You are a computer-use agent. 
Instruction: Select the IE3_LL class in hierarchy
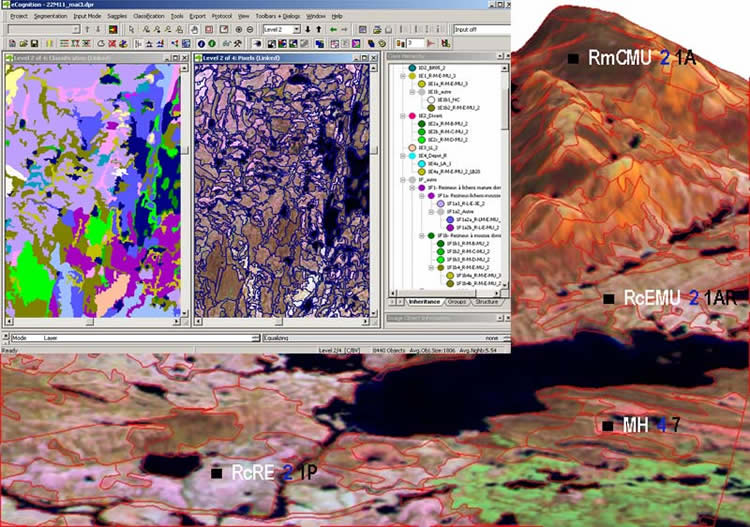[x=429, y=148]
